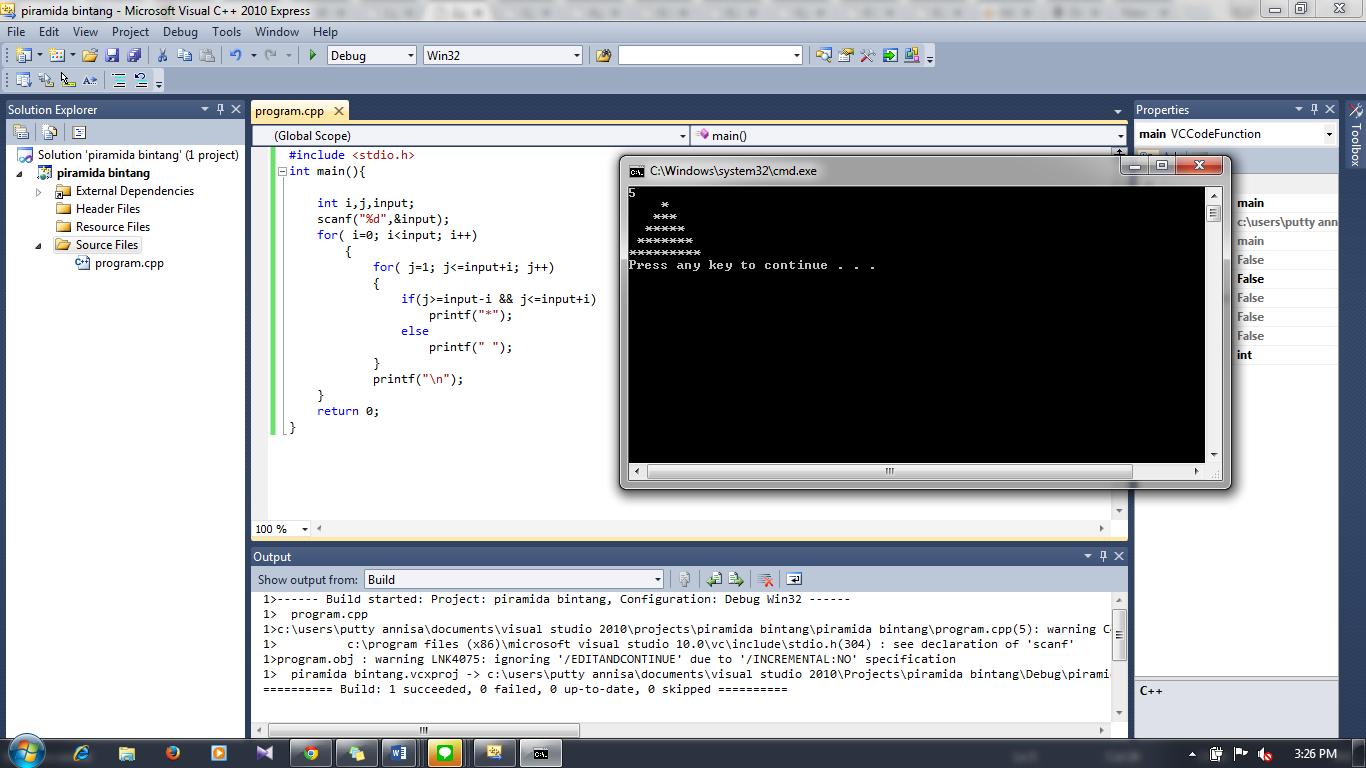Click the Start Debugging green arrow
This screenshot has width=1366, height=768.
pos(313,55)
